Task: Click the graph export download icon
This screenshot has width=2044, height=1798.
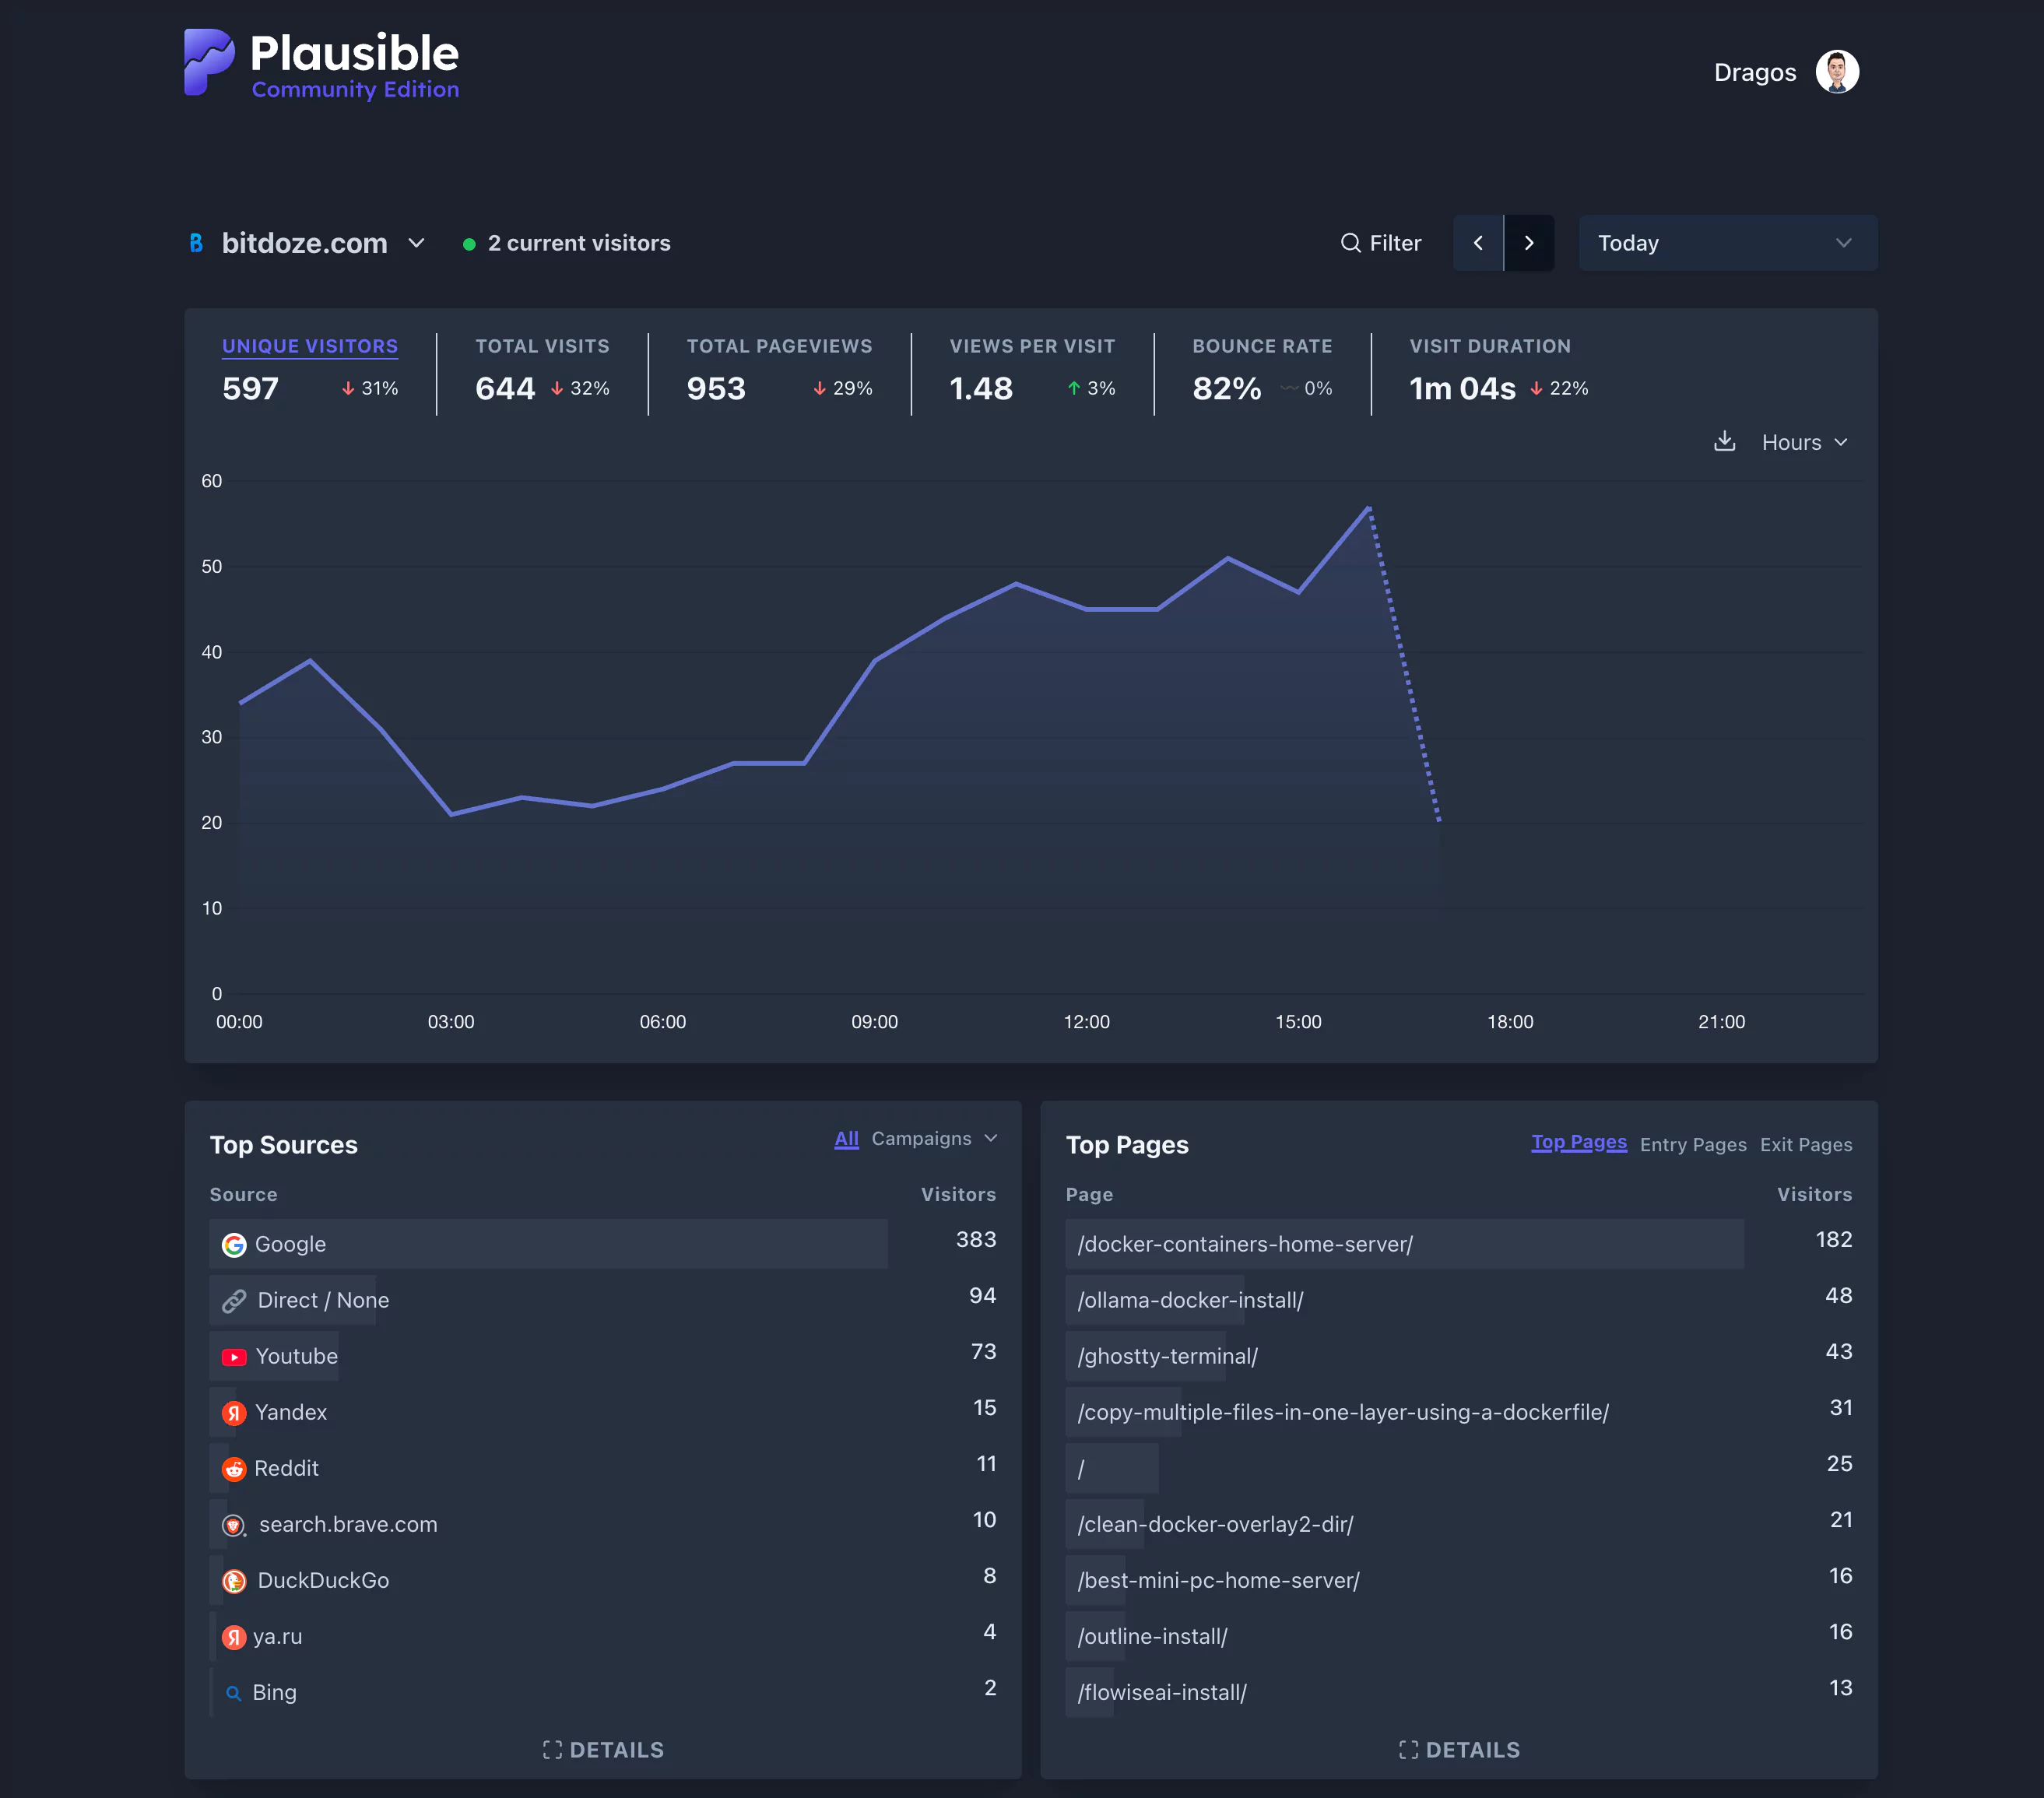Action: click(1725, 441)
